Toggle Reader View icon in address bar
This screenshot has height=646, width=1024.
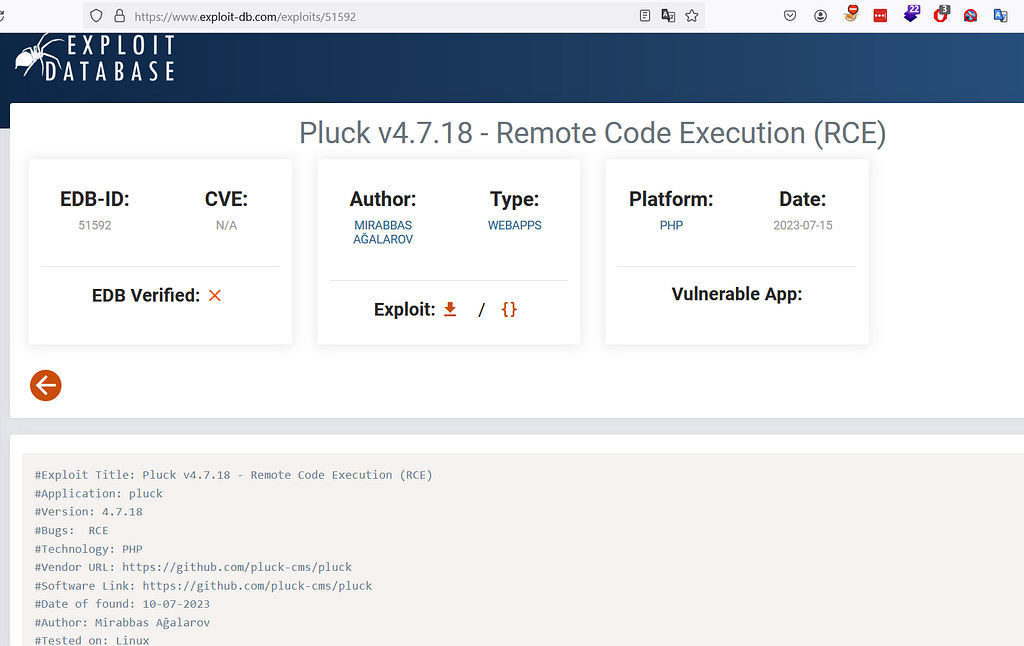click(645, 16)
